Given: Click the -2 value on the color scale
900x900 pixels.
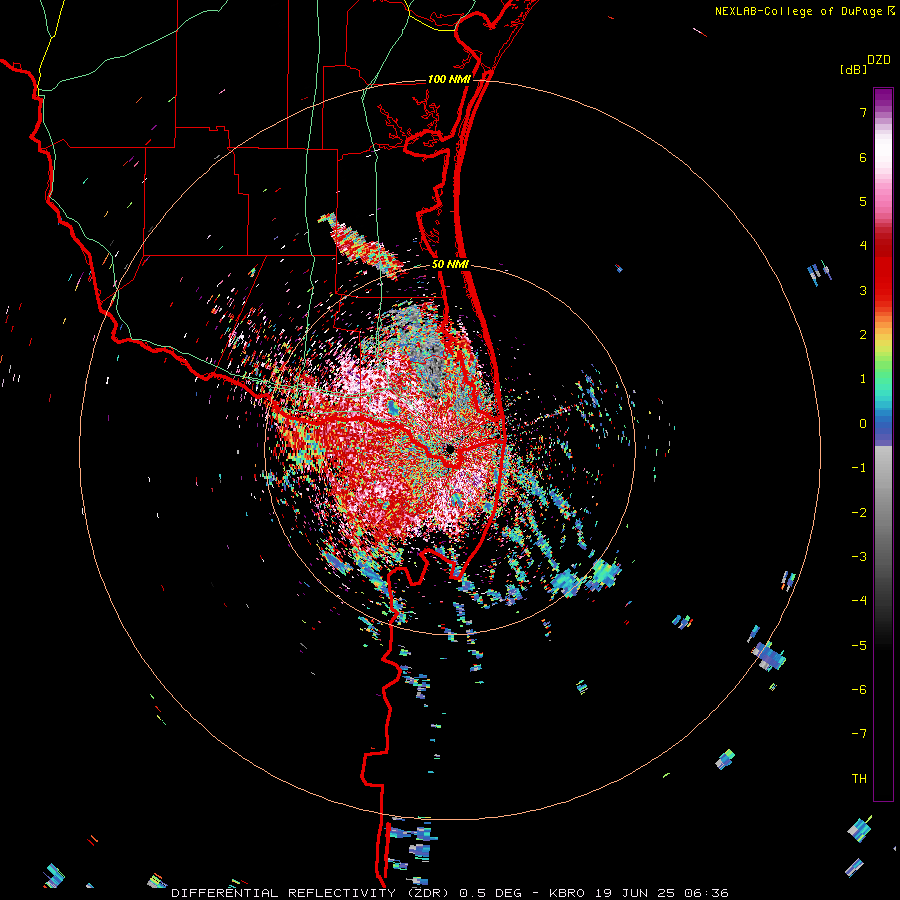Looking at the screenshot, I should (859, 513).
